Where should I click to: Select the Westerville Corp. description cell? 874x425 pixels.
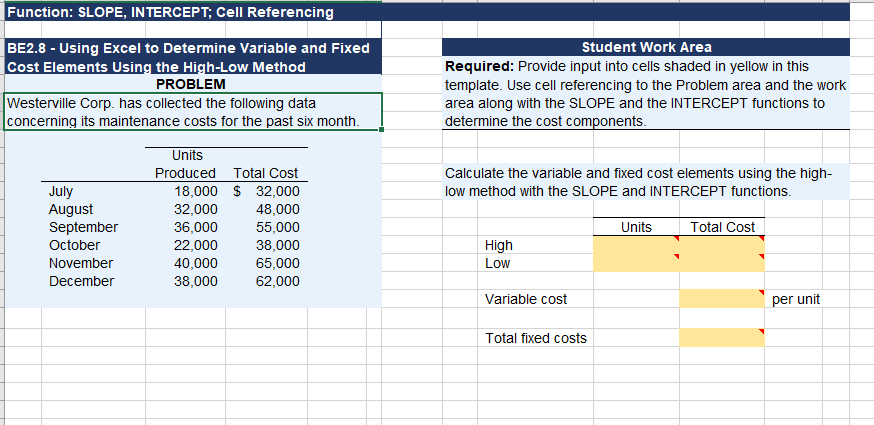coord(193,112)
